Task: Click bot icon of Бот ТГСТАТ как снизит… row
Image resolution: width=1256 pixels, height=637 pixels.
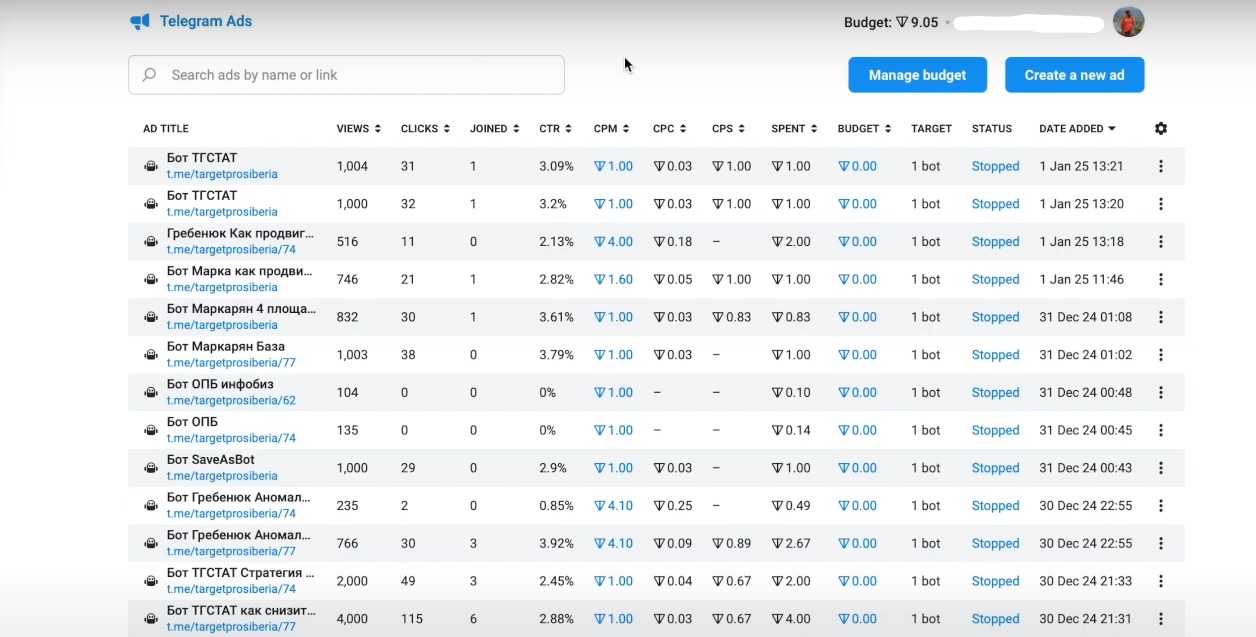Action: pyautogui.click(x=150, y=619)
